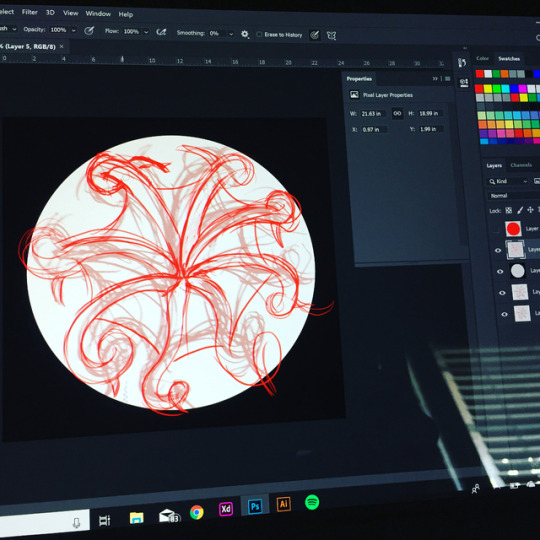This screenshot has height=540, width=540.
Task: Open brush mode dropdown in options bar
Action: pos(14,29)
